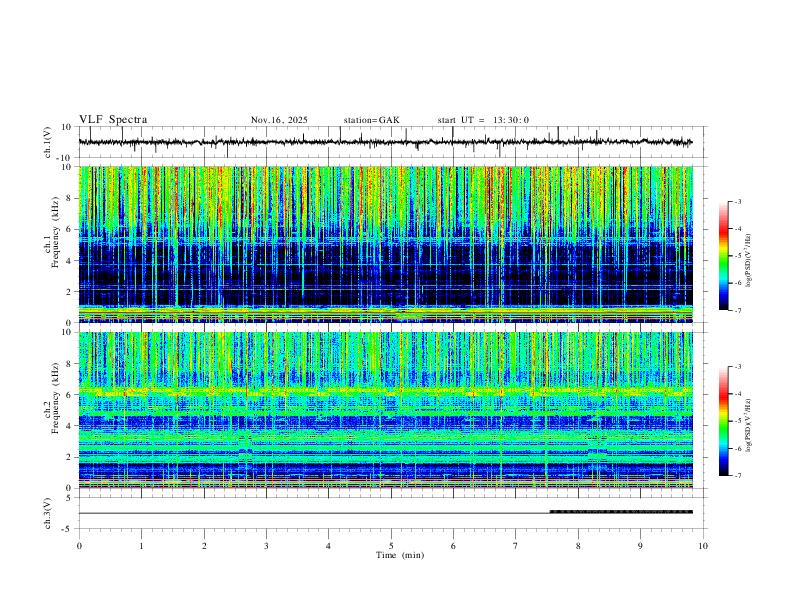The image size is (792, 612).
Task: Click the 'start UT = 13:30:0' text
Action: (483, 120)
